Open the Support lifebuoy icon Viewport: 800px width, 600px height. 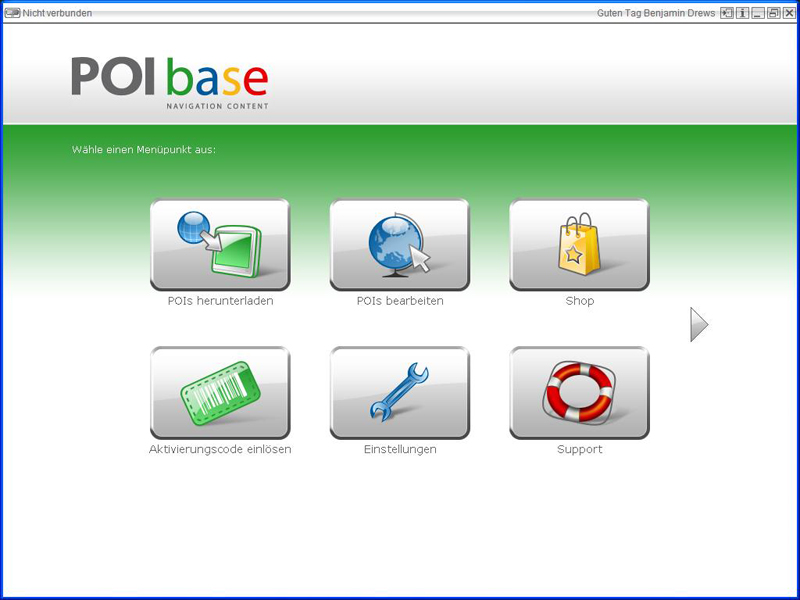(x=580, y=392)
